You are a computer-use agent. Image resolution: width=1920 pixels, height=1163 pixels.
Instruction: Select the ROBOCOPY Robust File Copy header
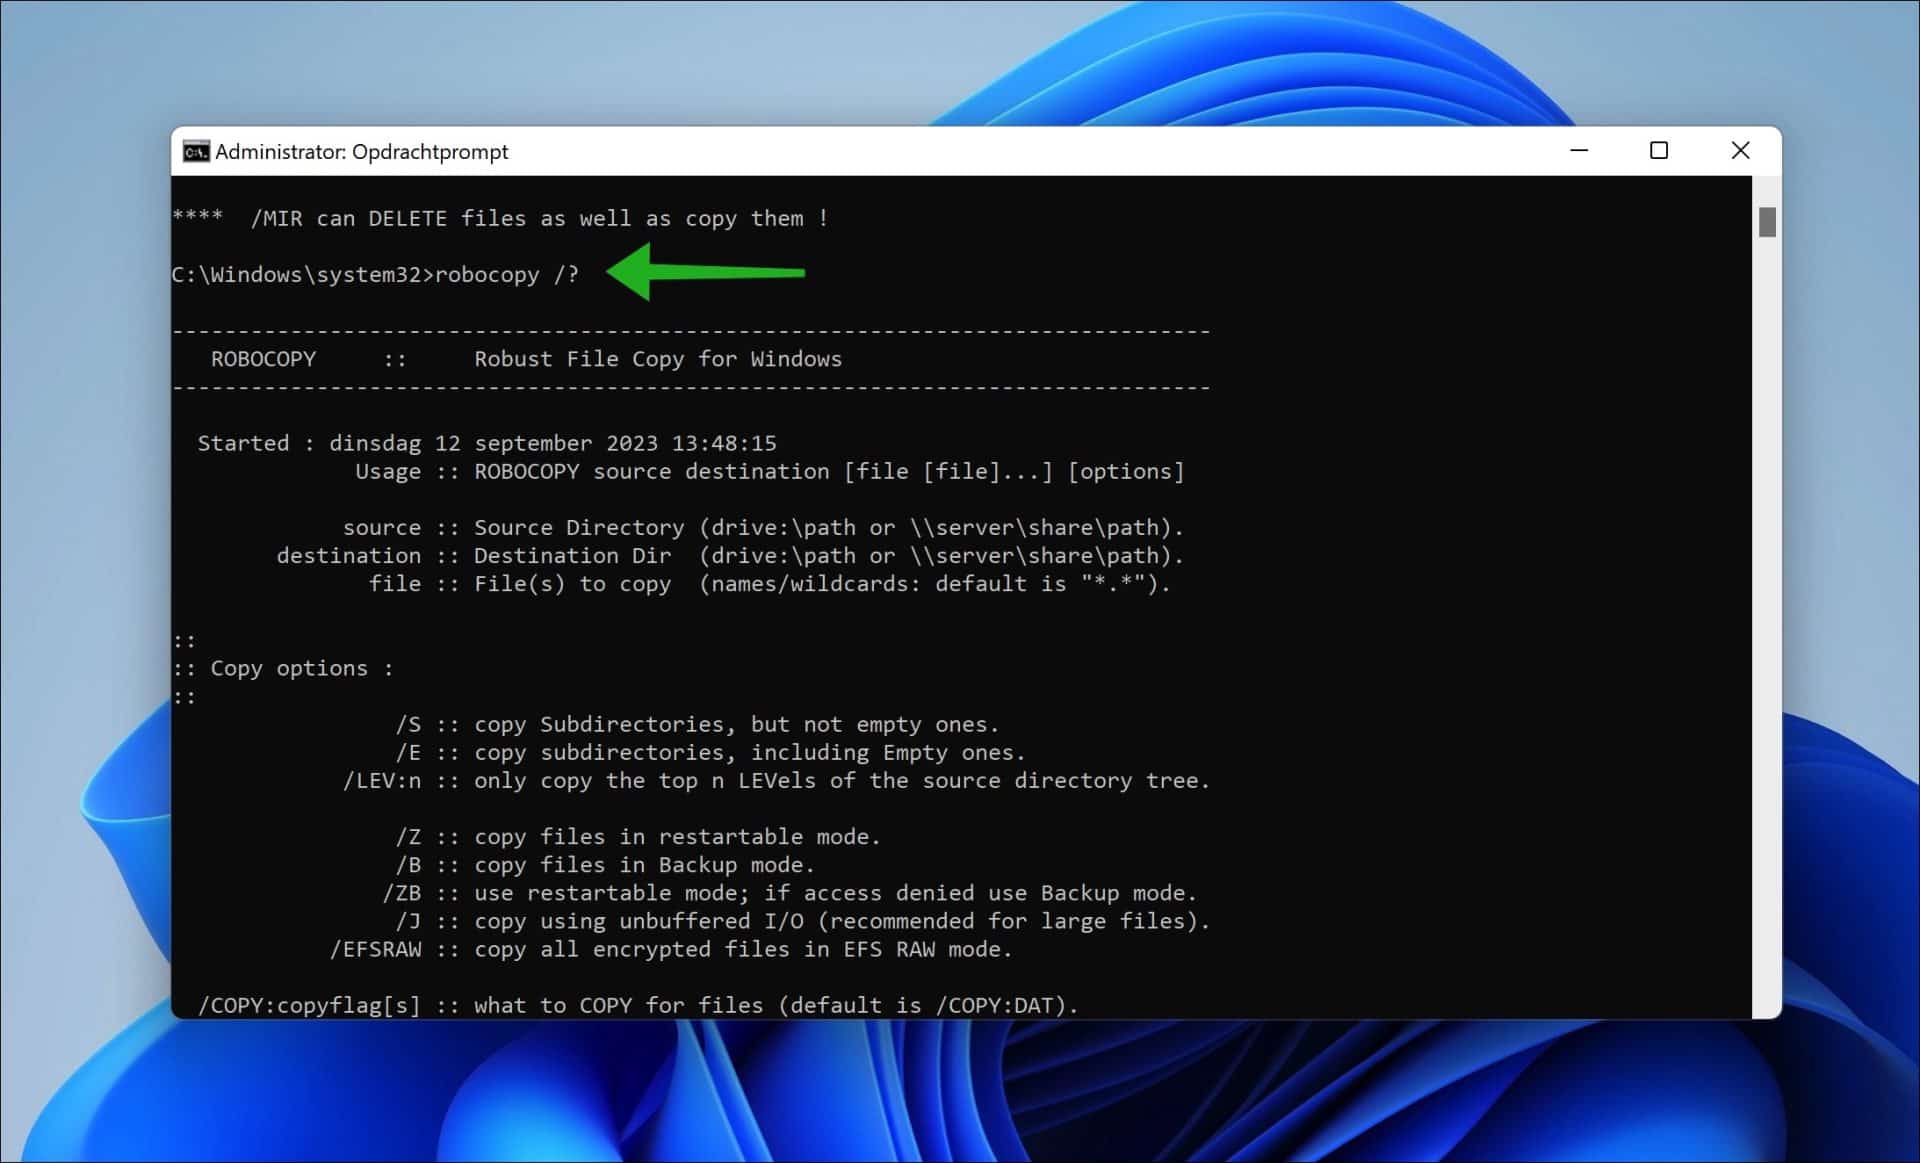(525, 358)
